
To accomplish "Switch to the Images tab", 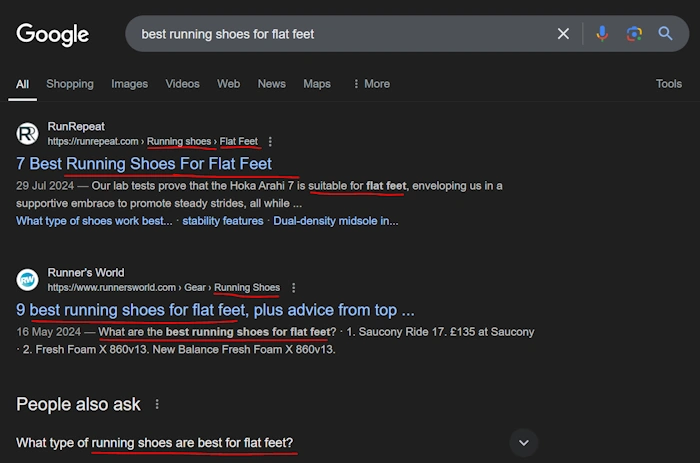I will pos(129,84).
